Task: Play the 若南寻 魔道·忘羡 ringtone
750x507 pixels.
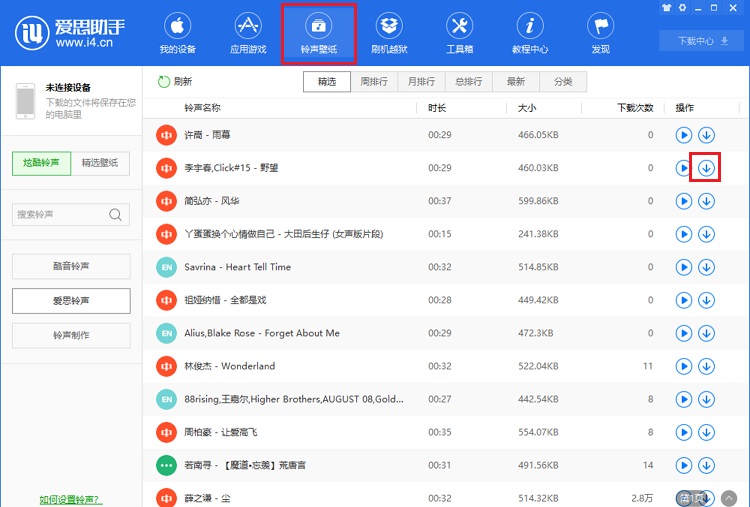Action: [684, 465]
